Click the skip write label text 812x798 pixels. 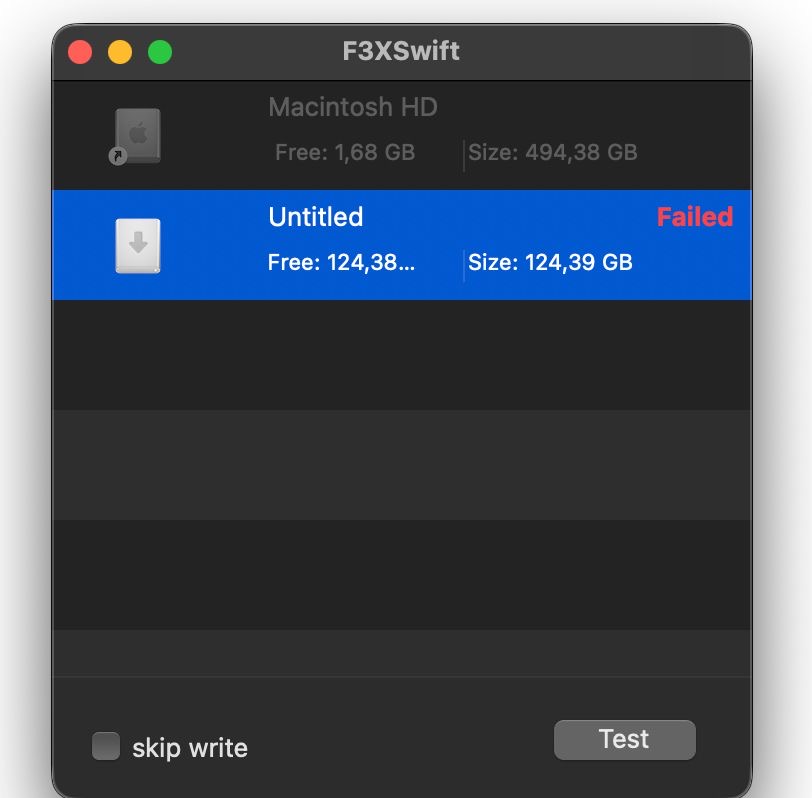click(189, 748)
